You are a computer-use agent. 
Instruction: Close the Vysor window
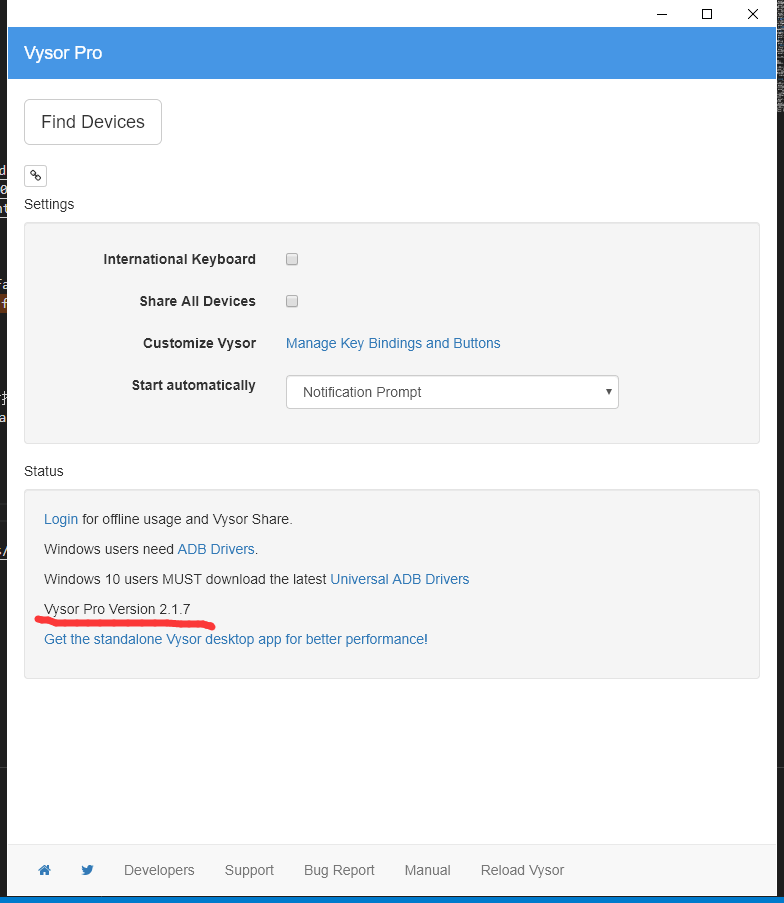tap(753, 14)
